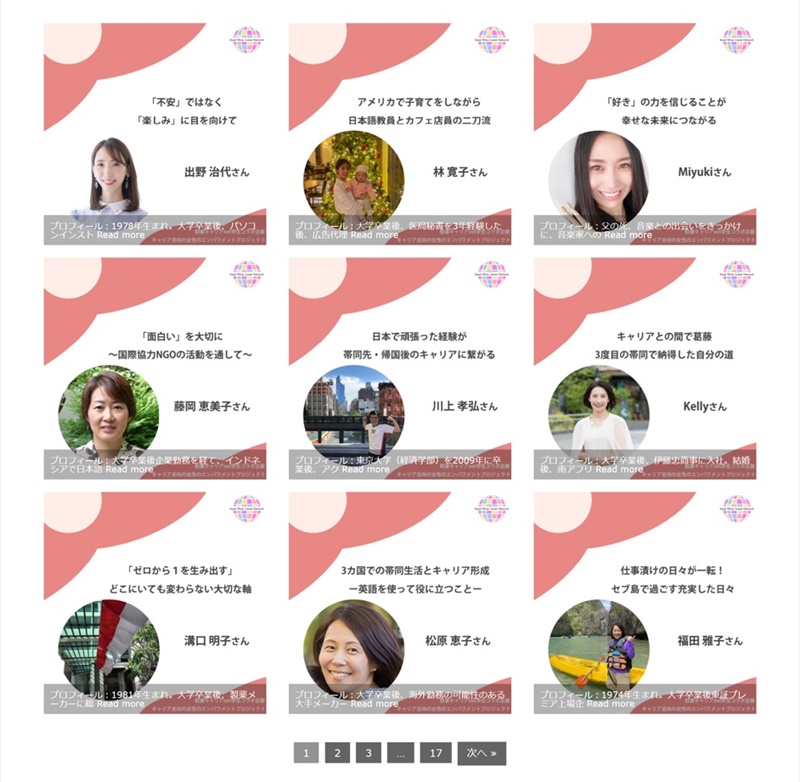
Task: Select current page 1 in pagination
Action: click(306, 753)
